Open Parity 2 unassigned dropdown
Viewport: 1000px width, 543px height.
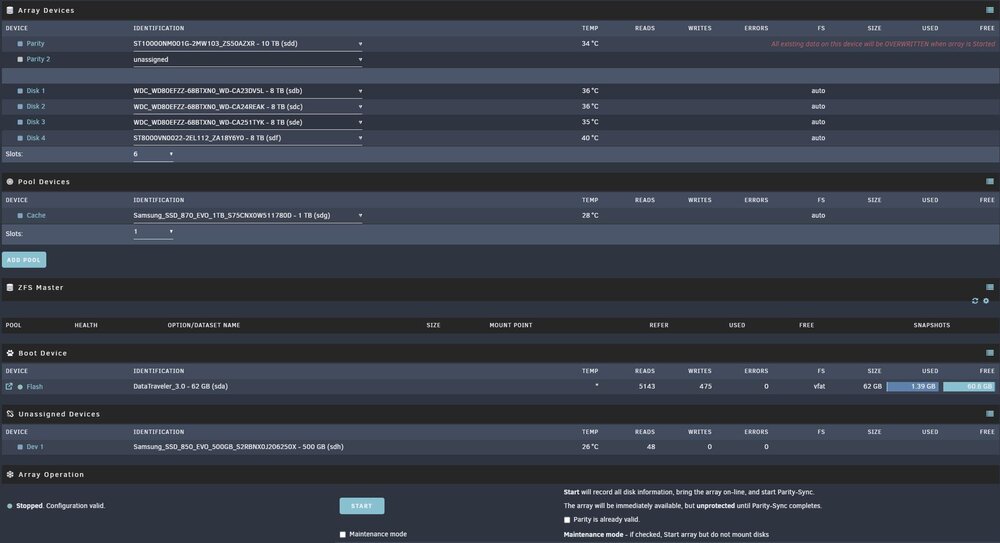click(247, 59)
